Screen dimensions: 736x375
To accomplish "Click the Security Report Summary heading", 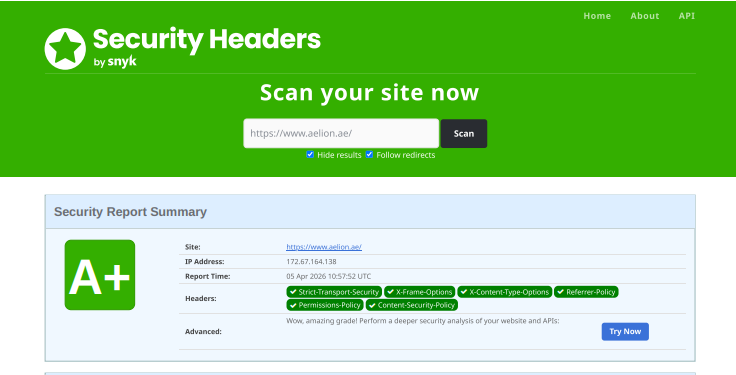I will [130, 212].
